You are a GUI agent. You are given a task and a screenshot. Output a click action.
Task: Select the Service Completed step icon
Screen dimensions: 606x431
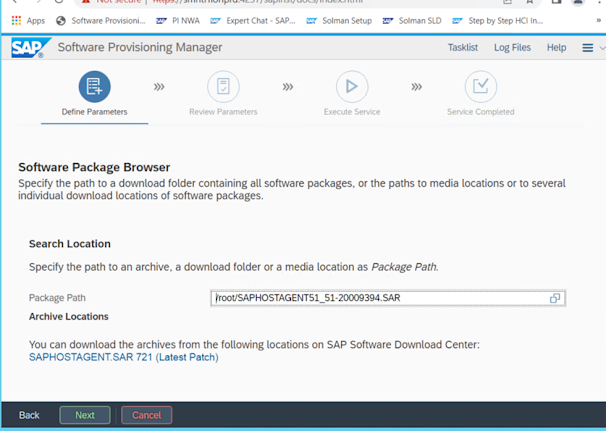(481, 87)
